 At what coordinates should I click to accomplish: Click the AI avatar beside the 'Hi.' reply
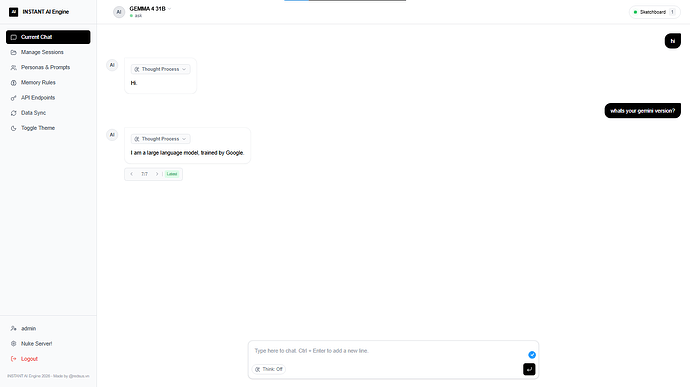[112, 65]
